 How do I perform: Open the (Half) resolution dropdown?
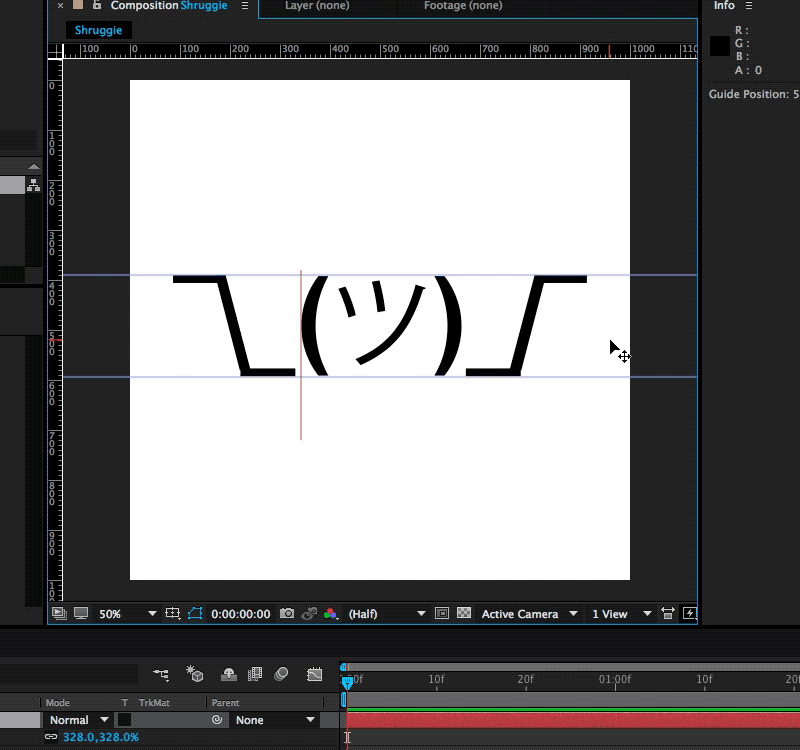click(x=386, y=614)
